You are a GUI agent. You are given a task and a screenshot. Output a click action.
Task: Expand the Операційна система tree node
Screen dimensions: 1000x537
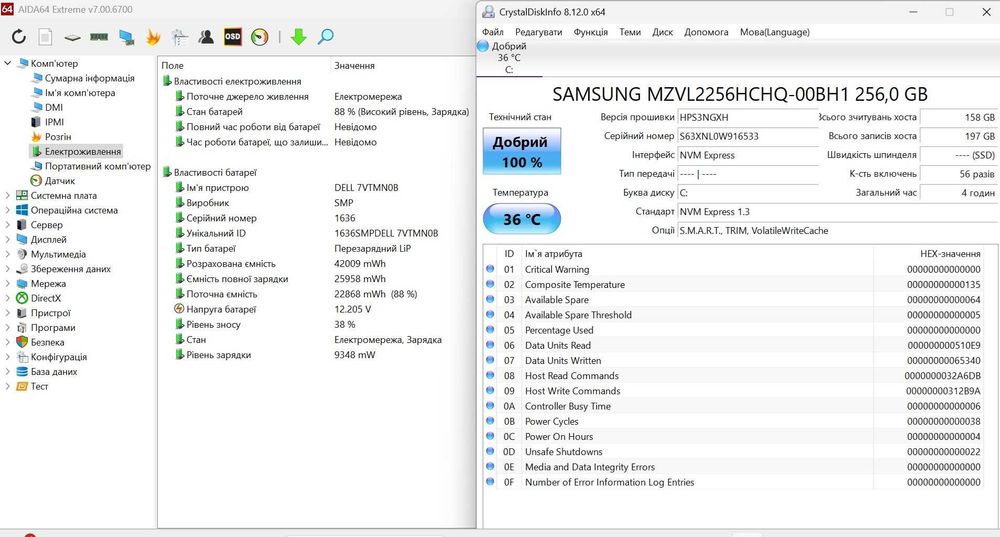(8, 210)
